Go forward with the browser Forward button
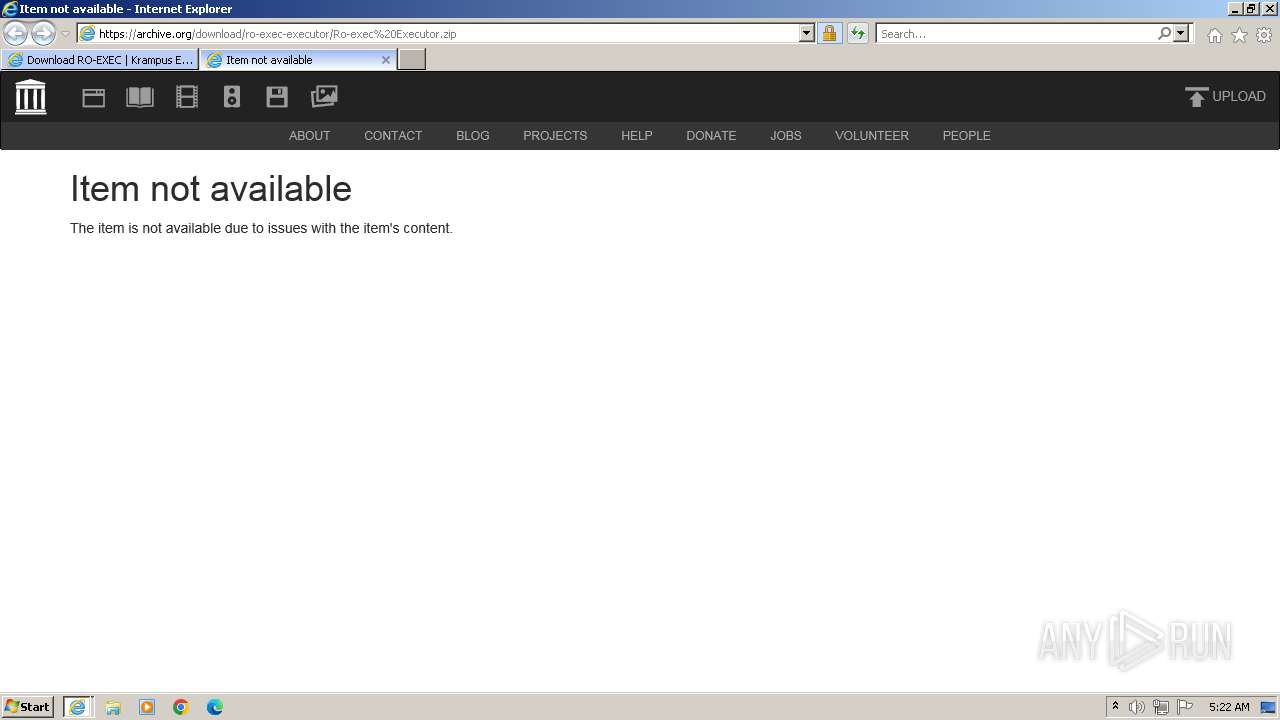This screenshot has height=720, width=1280. pyautogui.click(x=43, y=33)
